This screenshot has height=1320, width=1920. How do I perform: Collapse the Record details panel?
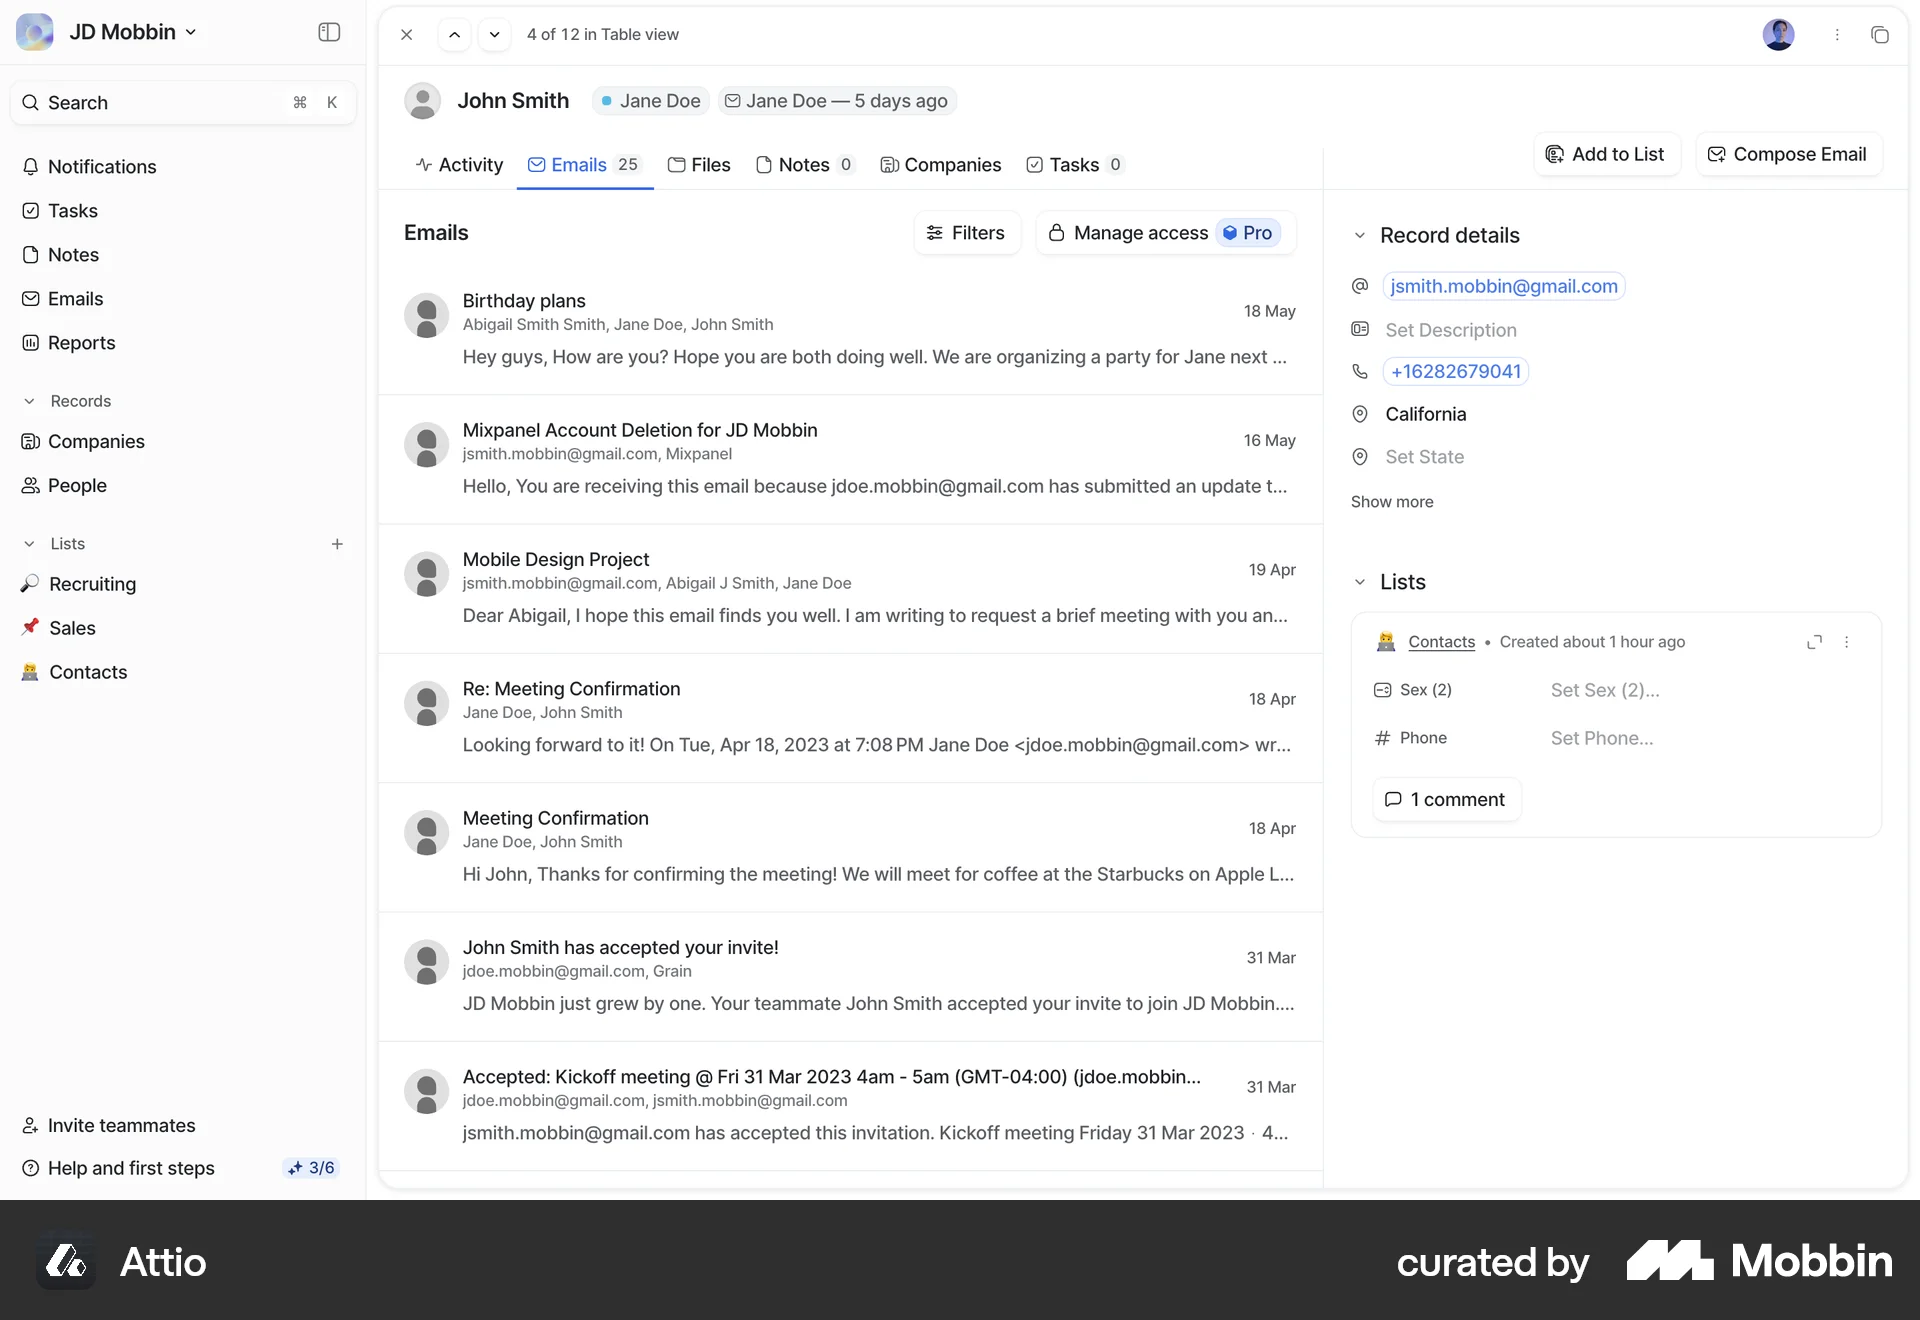coord(1361,235)
